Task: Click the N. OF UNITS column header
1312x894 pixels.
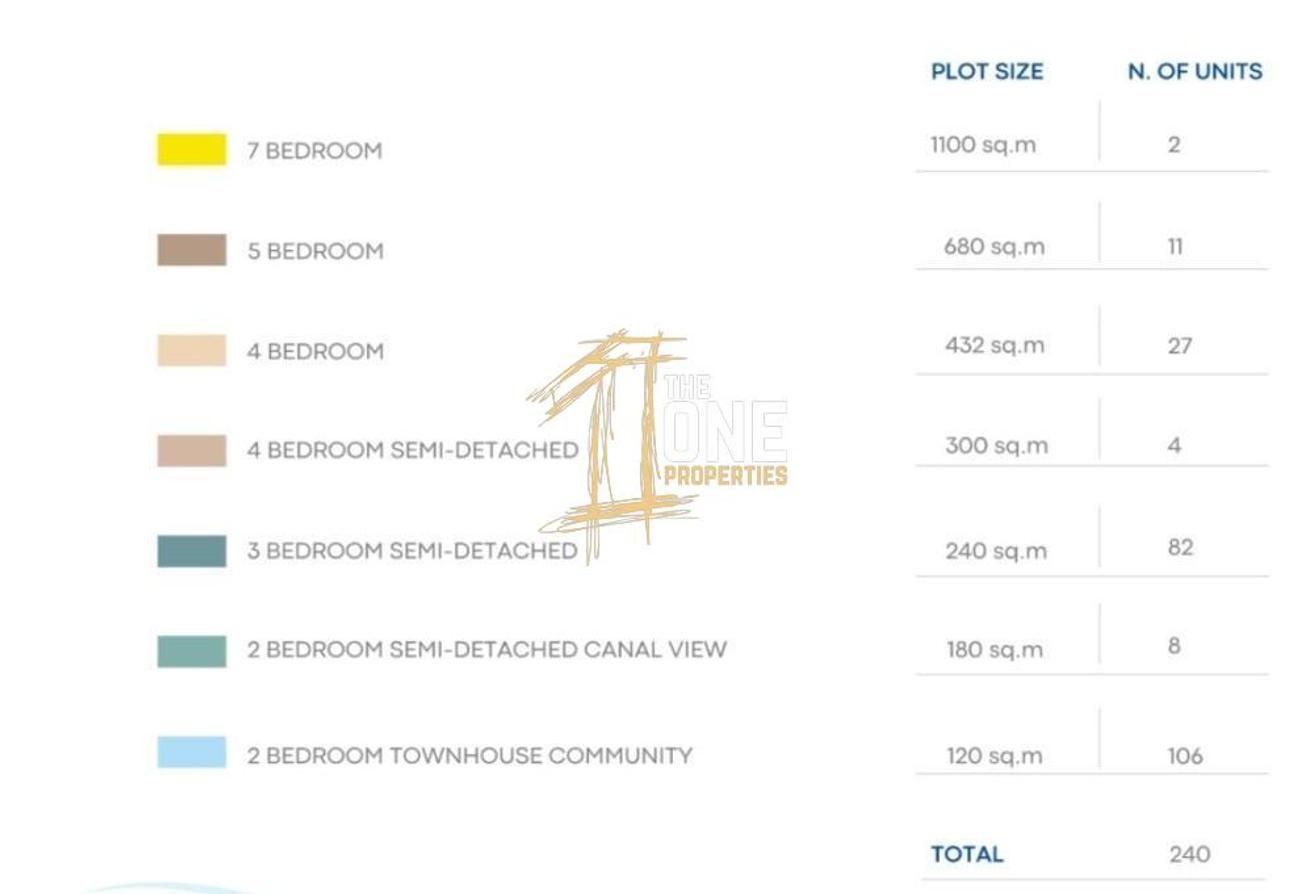Action: point(1195,72)
